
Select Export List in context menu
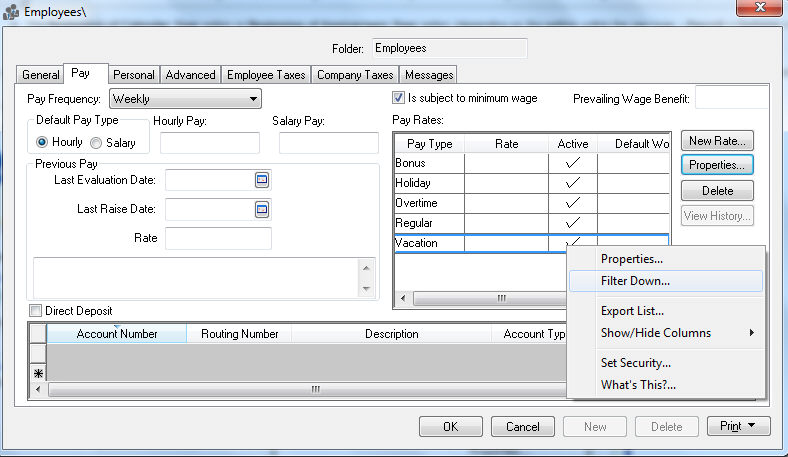(632, 311)
